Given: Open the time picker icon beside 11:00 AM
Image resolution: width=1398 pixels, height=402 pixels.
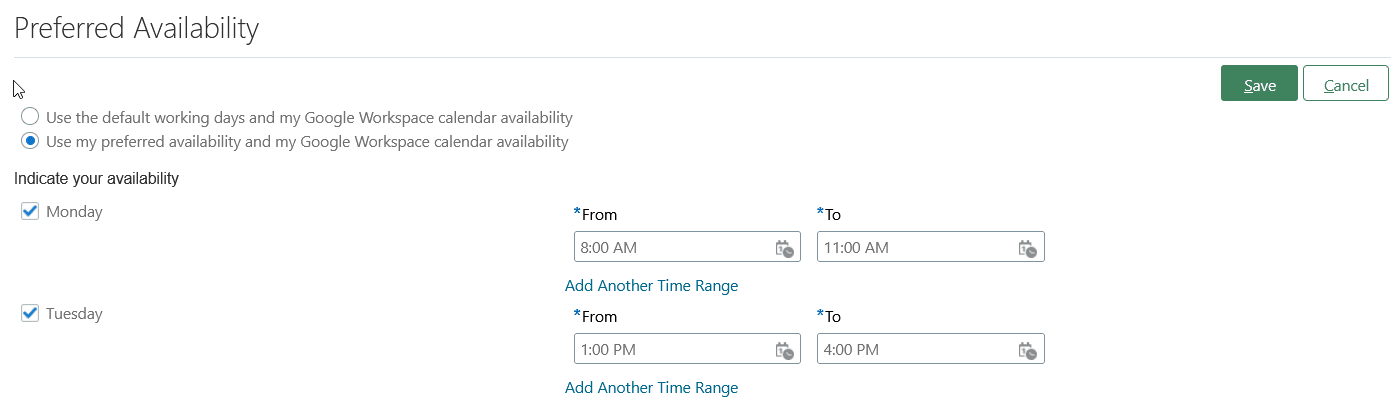Looking at the screenshot, I should pyautogui.click(x=1029, y=248).
